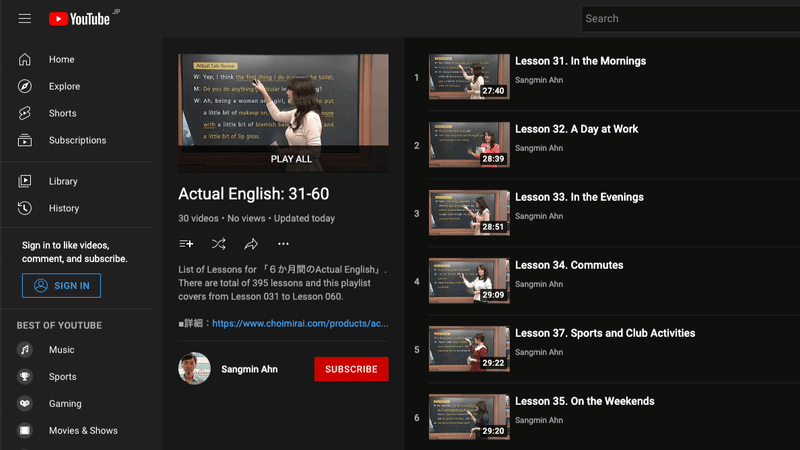Click title Lesson 31. In the Mornings
Screen dimensions: 800x450
point(581,61)
